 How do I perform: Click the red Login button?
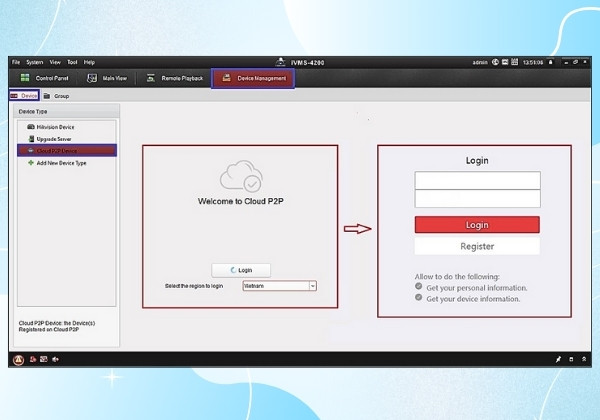pos(477,225)
